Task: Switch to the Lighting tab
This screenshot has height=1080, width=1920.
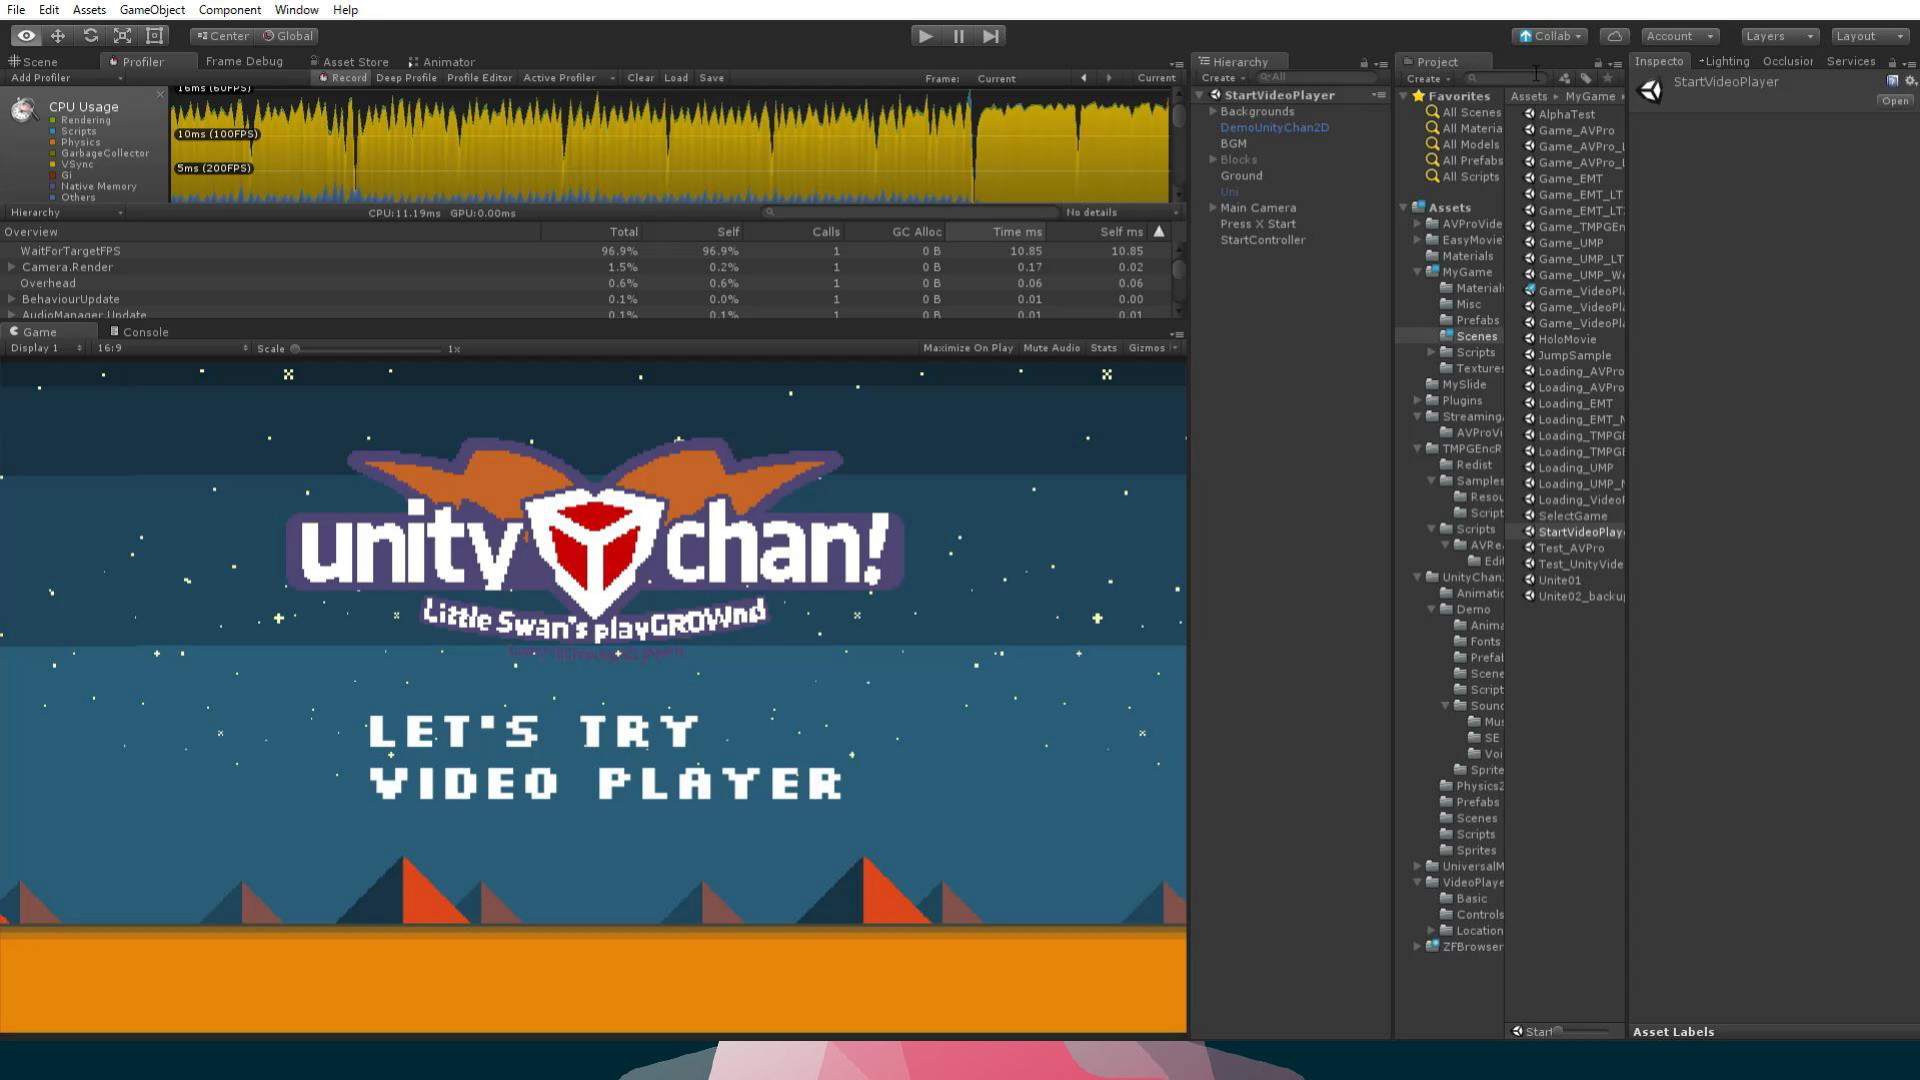Action: (1724, 62)
